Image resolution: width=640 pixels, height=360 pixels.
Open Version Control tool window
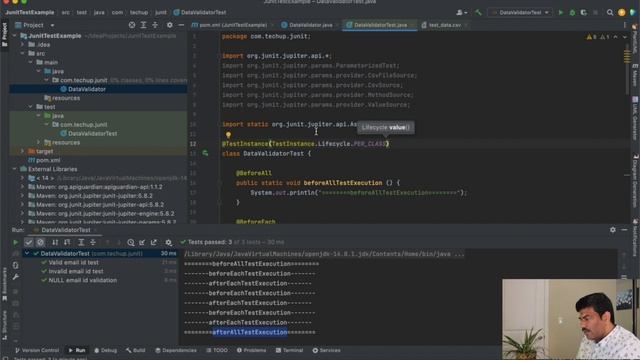(x=37, y=351)
